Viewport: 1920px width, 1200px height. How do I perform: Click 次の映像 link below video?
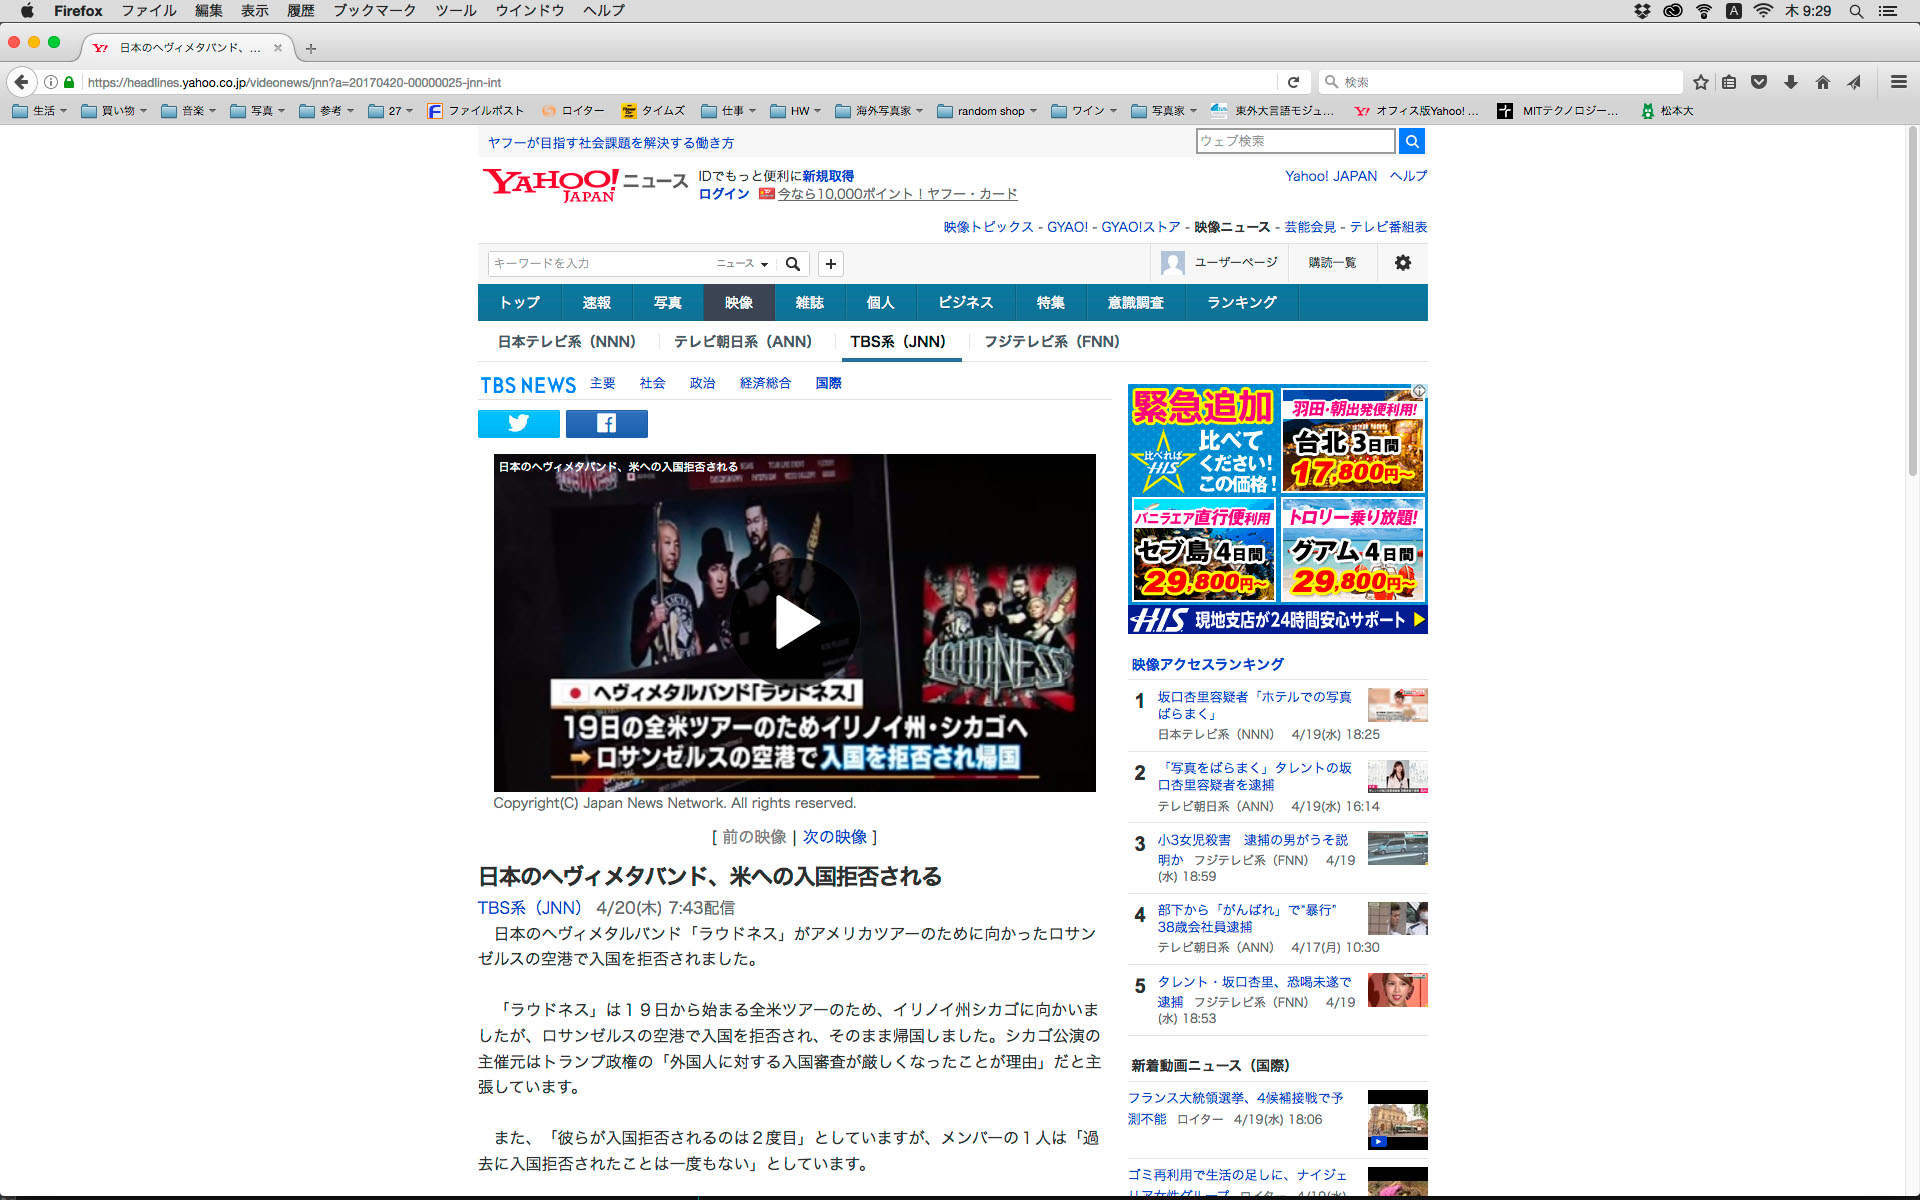click(x=835, y=837)
